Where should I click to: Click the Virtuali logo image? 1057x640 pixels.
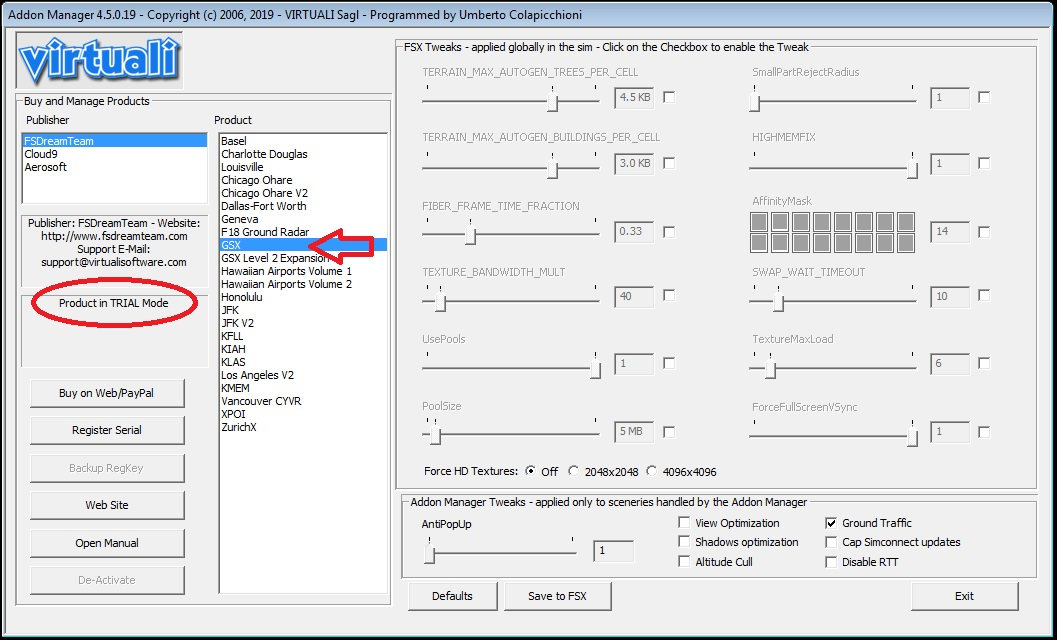pyautogui.click(x=99, y=60)
